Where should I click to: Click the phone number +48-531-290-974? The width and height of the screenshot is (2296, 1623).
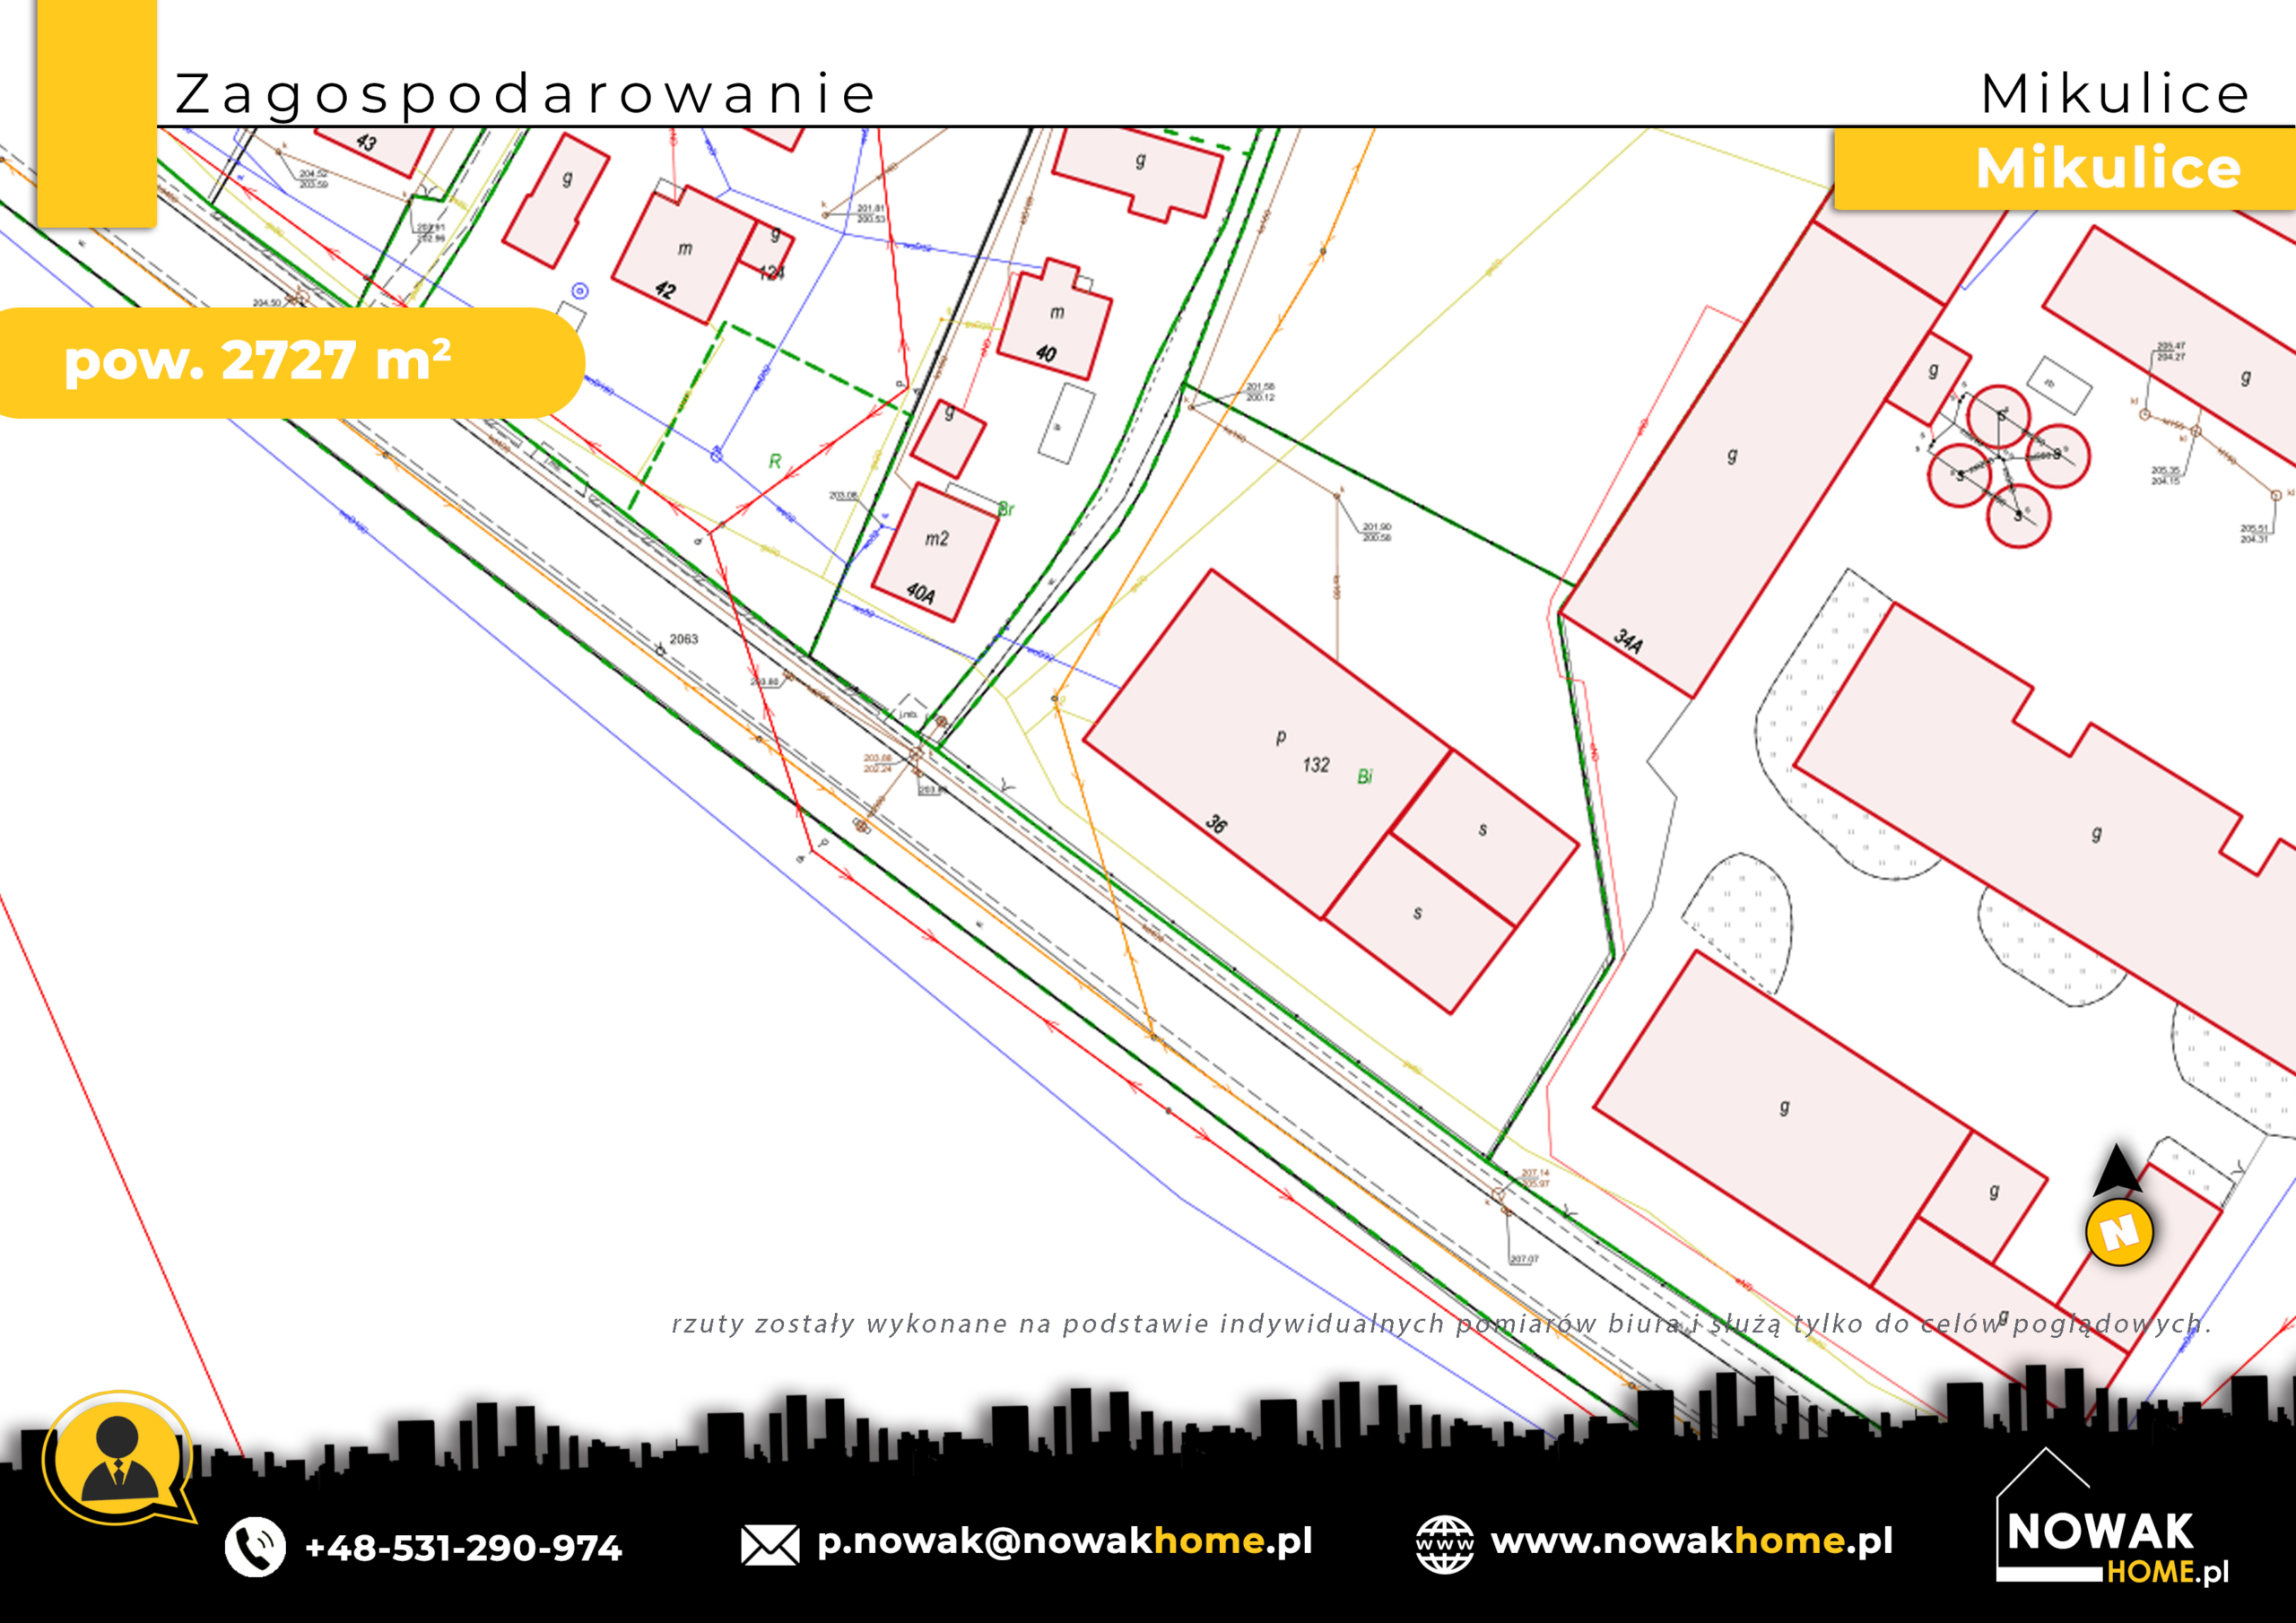(x=463, y=1548)
